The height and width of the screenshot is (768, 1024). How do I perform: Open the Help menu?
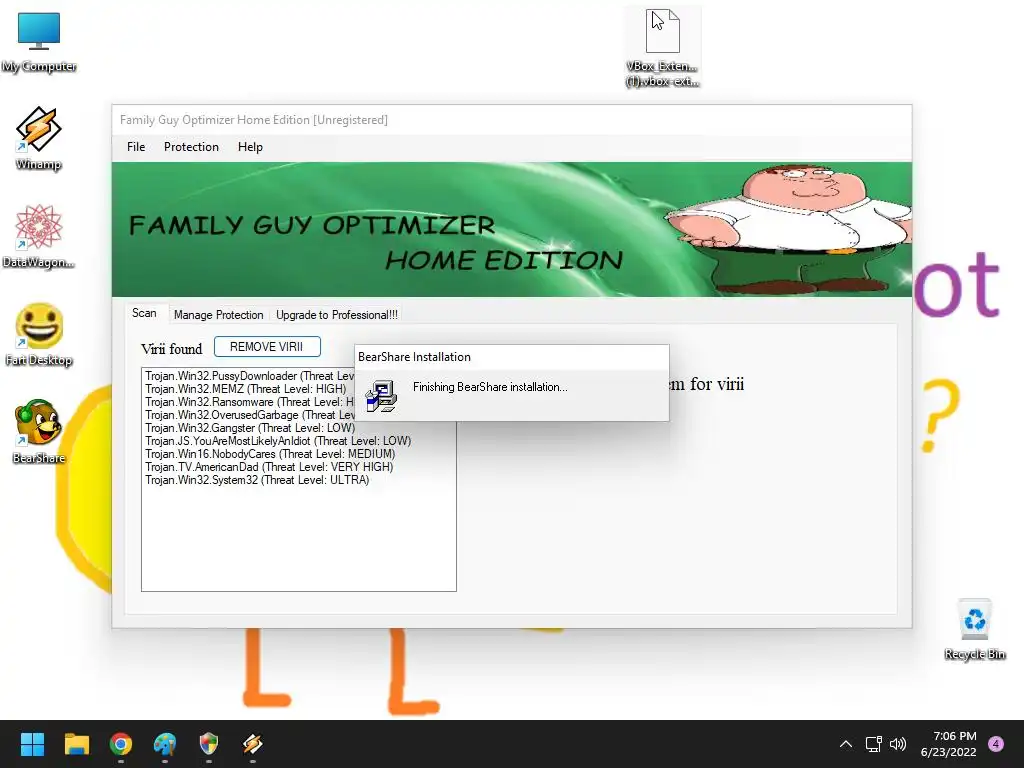[250, 147]
